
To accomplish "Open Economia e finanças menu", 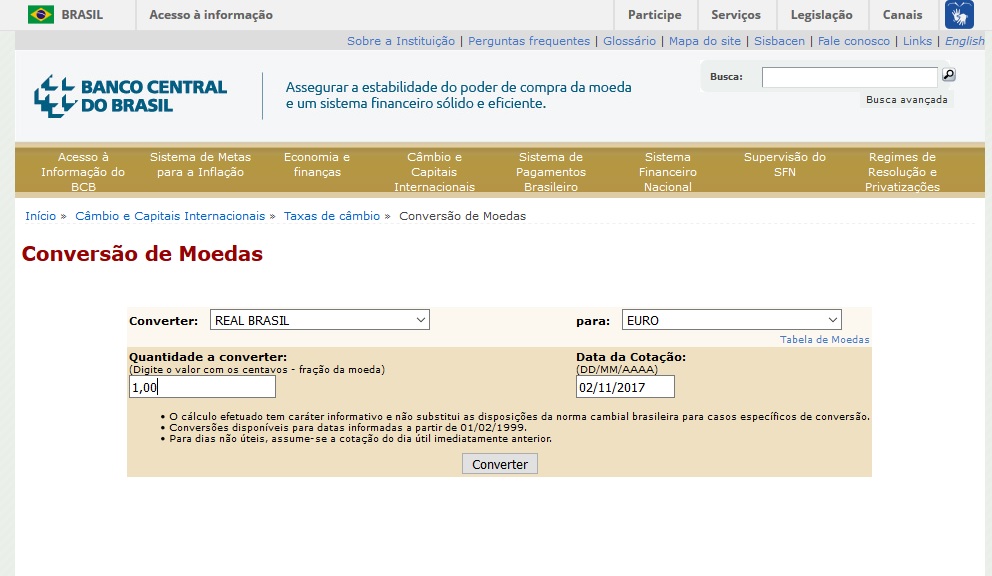I will click(x=317, y=165).
